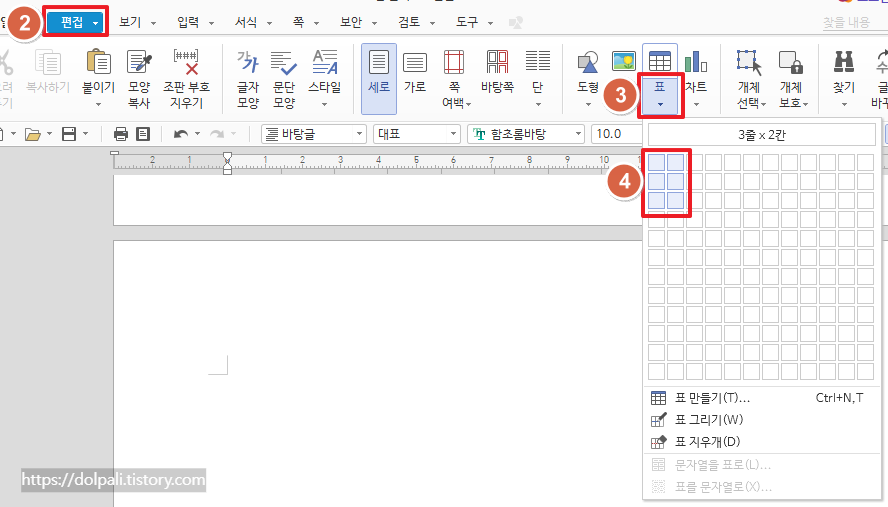This screenshot has width=888, height=507.
Task: Expand the 단 dropdown arrow
Action: coord(538,104)
